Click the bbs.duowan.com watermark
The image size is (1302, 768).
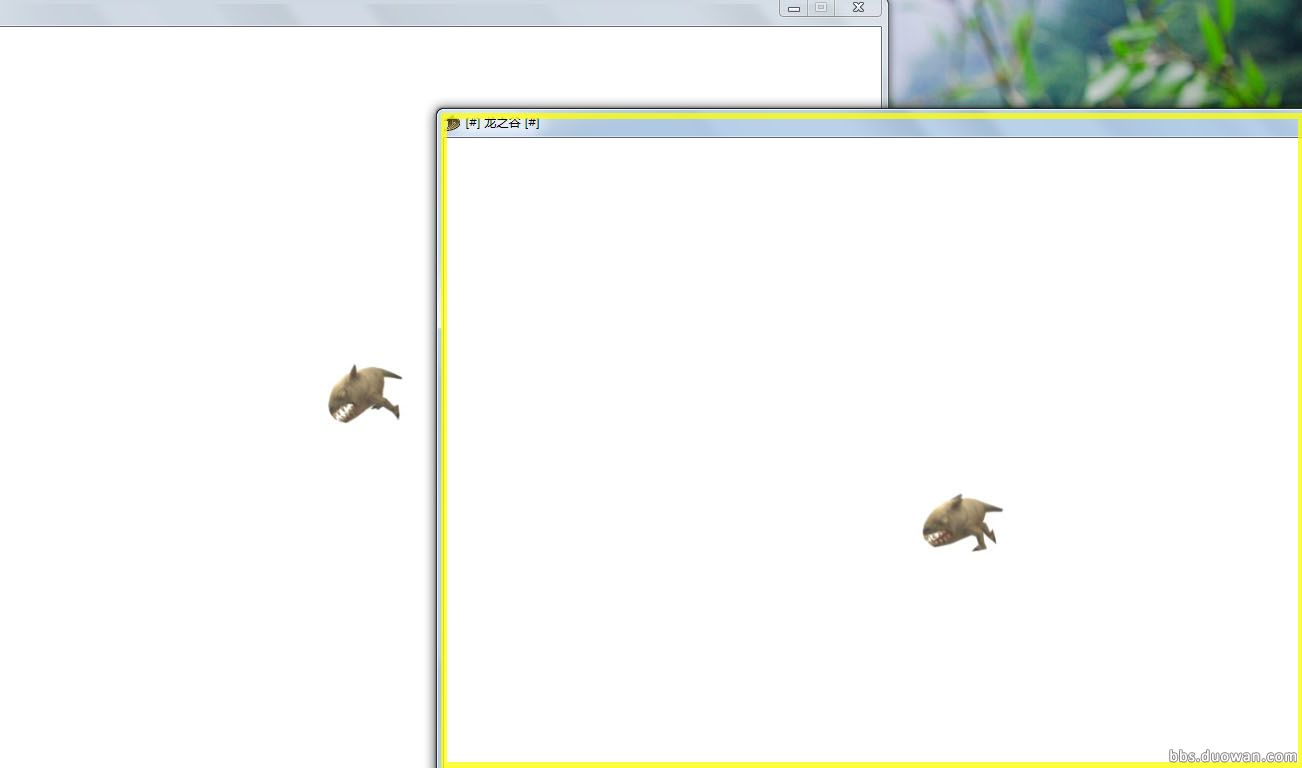click(x=1232, y=757)
